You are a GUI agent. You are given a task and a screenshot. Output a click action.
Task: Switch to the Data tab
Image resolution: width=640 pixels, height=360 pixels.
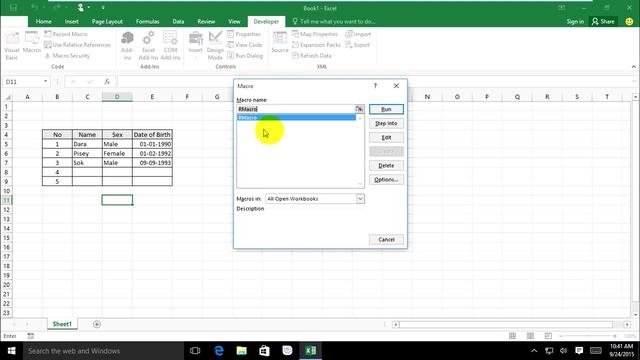[178, 22]
